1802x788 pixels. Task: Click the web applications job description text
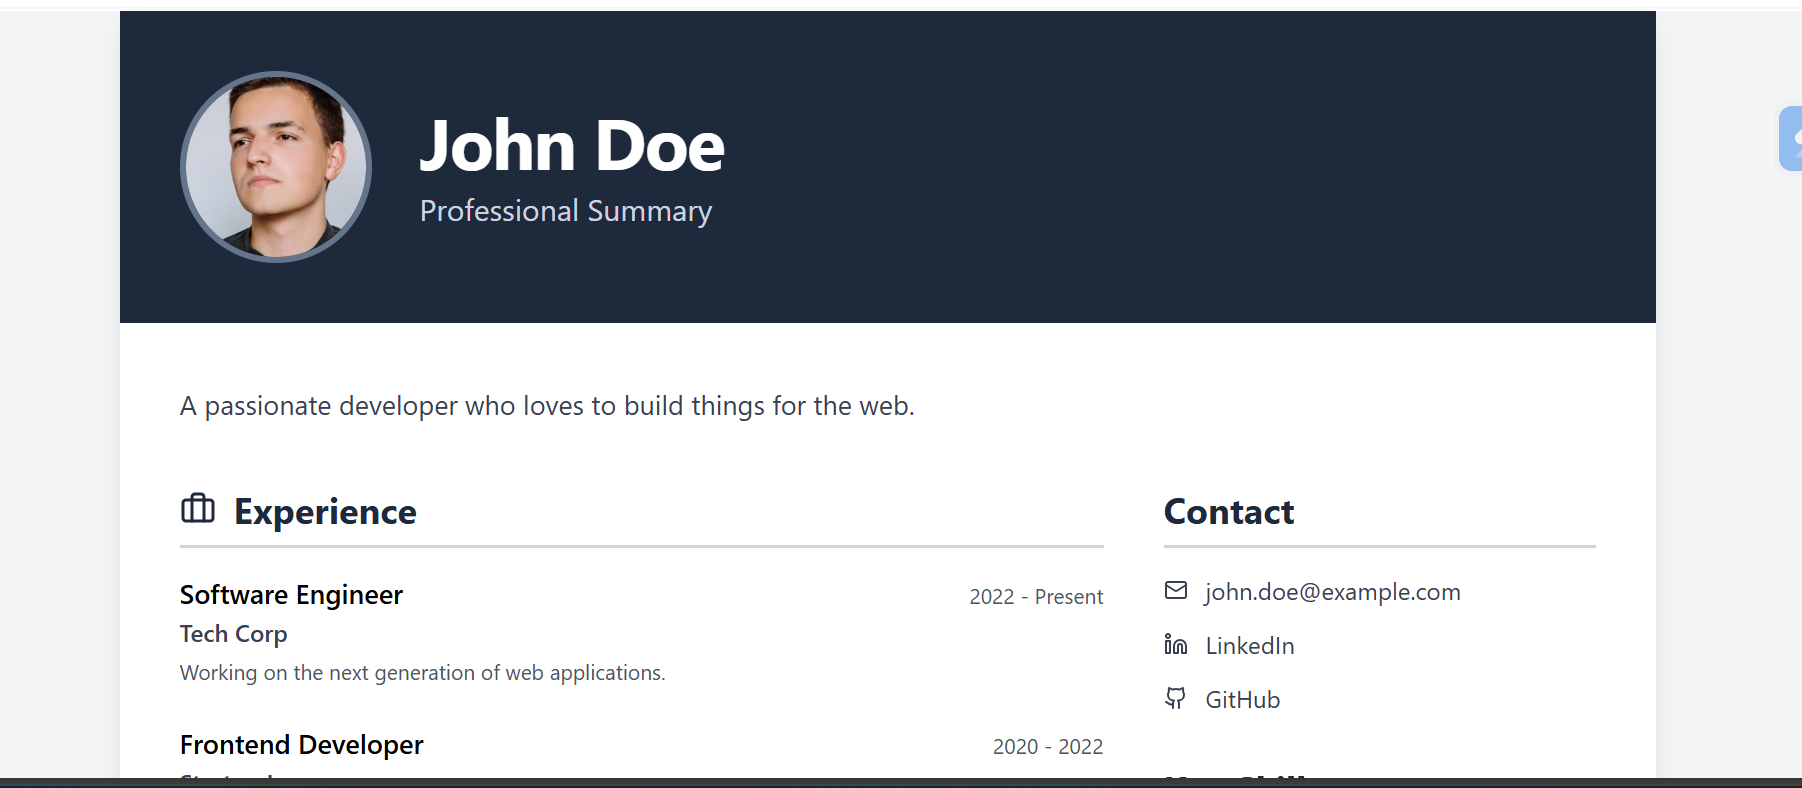(x=422, y=673)
